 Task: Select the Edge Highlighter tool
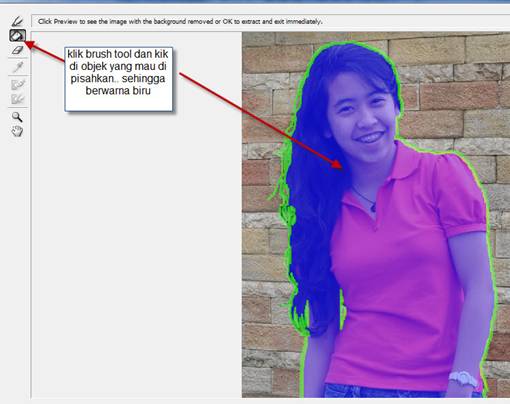coord(17,22)
